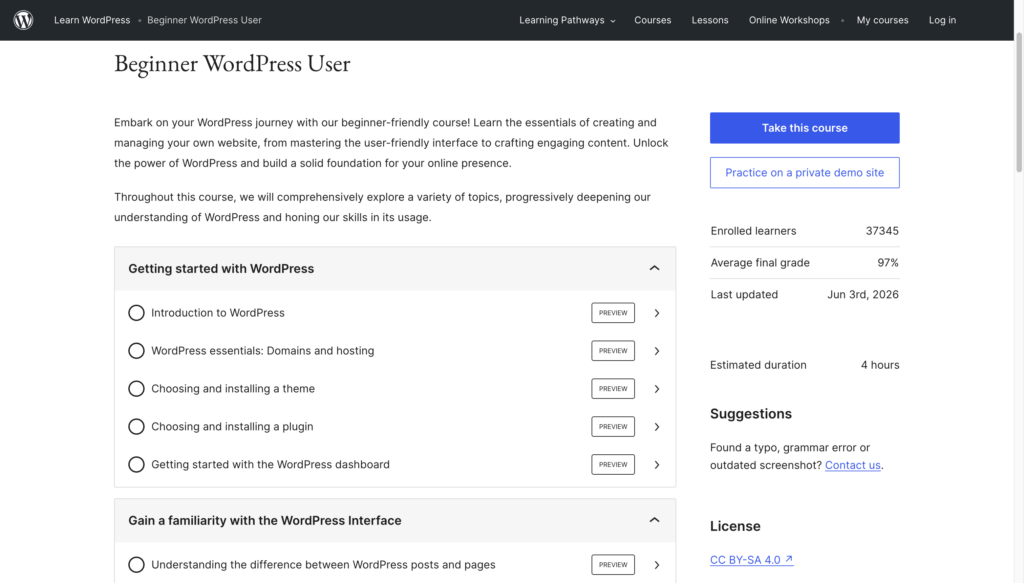The image size is (1024, 583).
Task: Click the Jun 3rd, 2026 date
Action: pyautogui.click(x=863, y=295)
